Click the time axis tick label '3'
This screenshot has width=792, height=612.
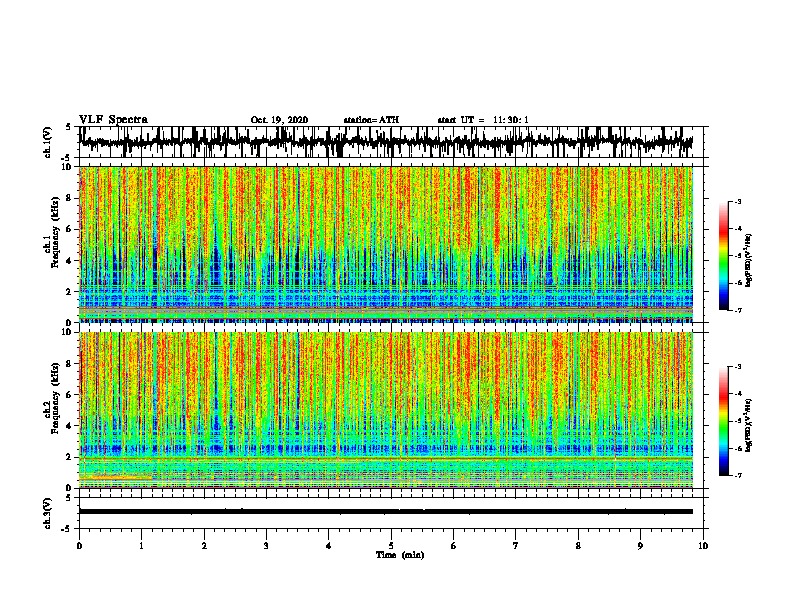(x=266, y=545)
